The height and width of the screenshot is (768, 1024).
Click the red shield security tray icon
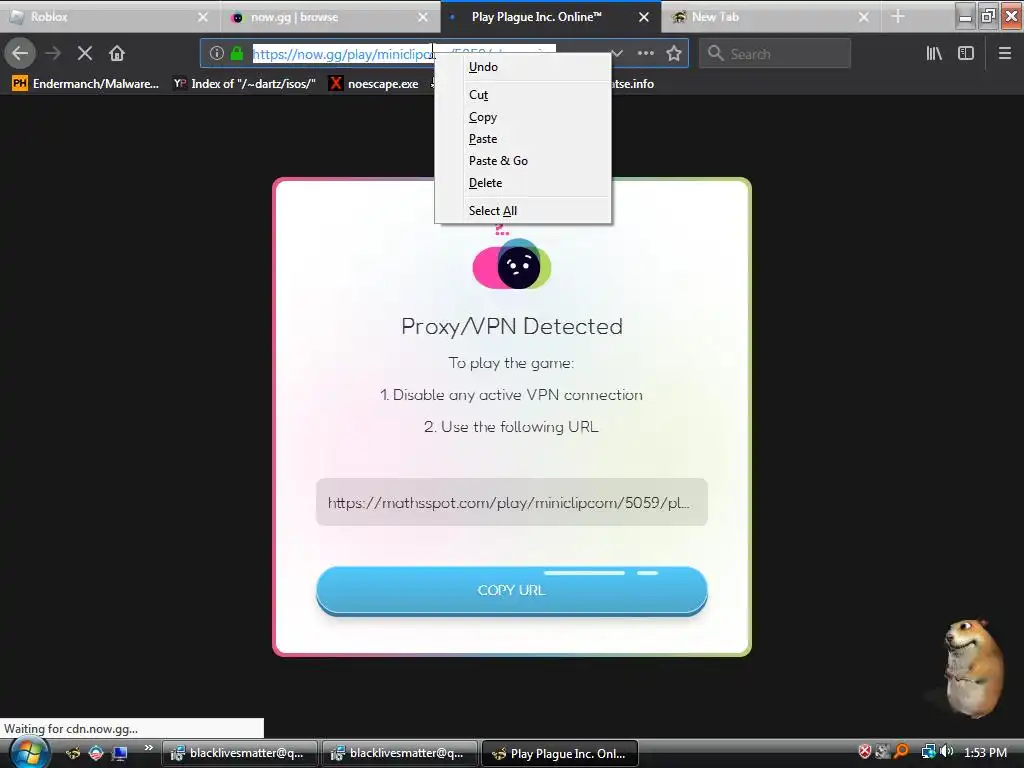865,752
